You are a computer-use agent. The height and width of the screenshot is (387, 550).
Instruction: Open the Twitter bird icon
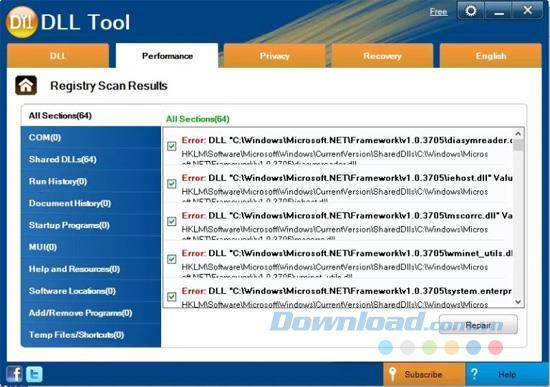point(34,374)
